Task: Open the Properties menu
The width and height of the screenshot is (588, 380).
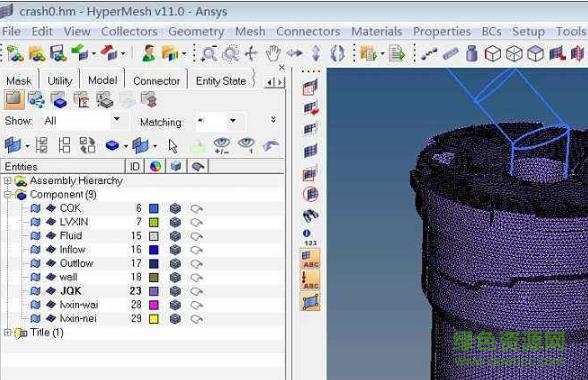Action: (x=442, y=32)
